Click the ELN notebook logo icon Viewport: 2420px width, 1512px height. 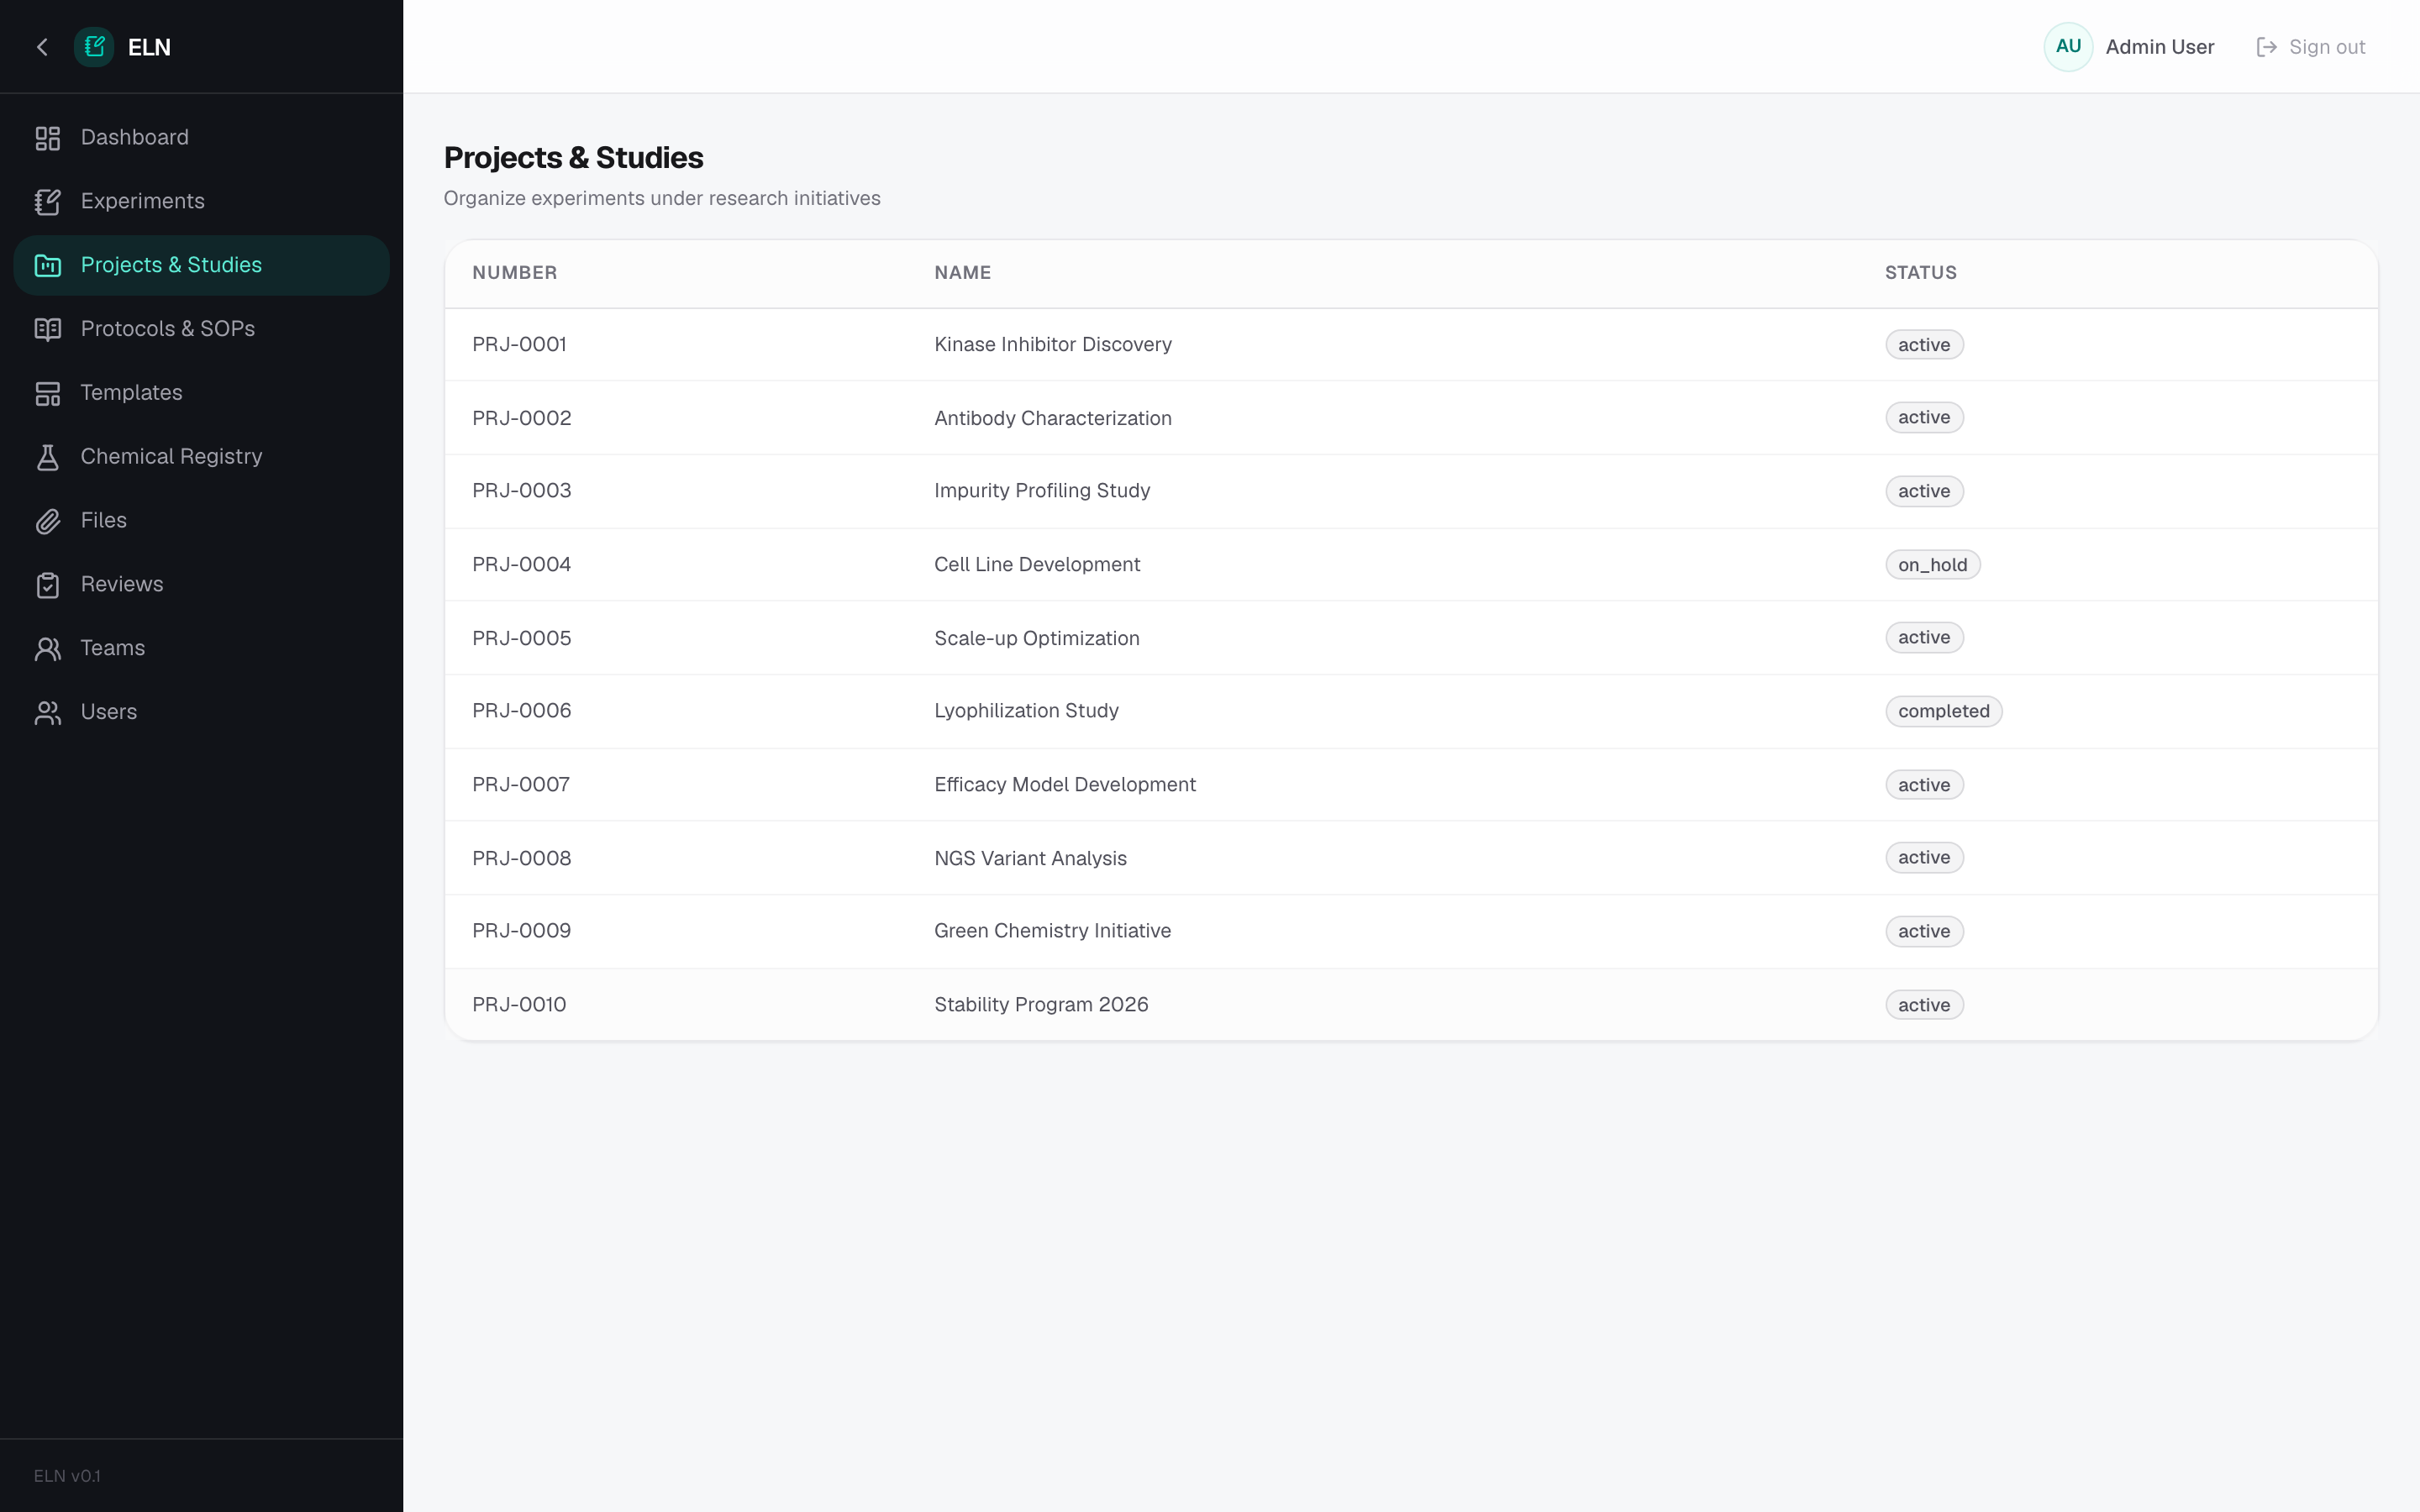(94, 47)
